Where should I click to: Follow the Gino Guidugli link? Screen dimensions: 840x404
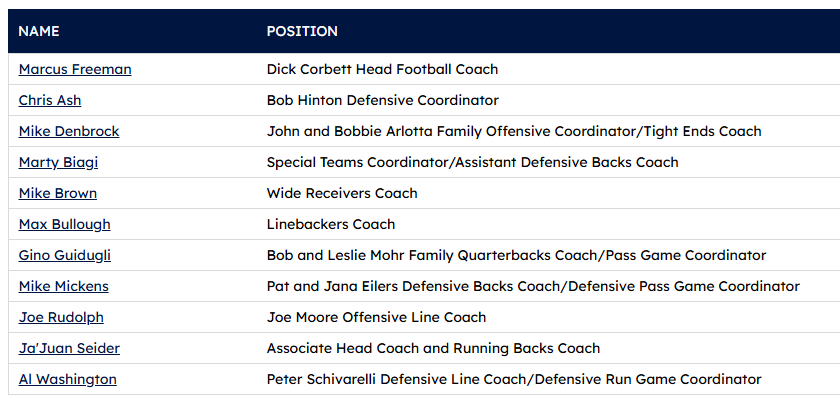65,255
